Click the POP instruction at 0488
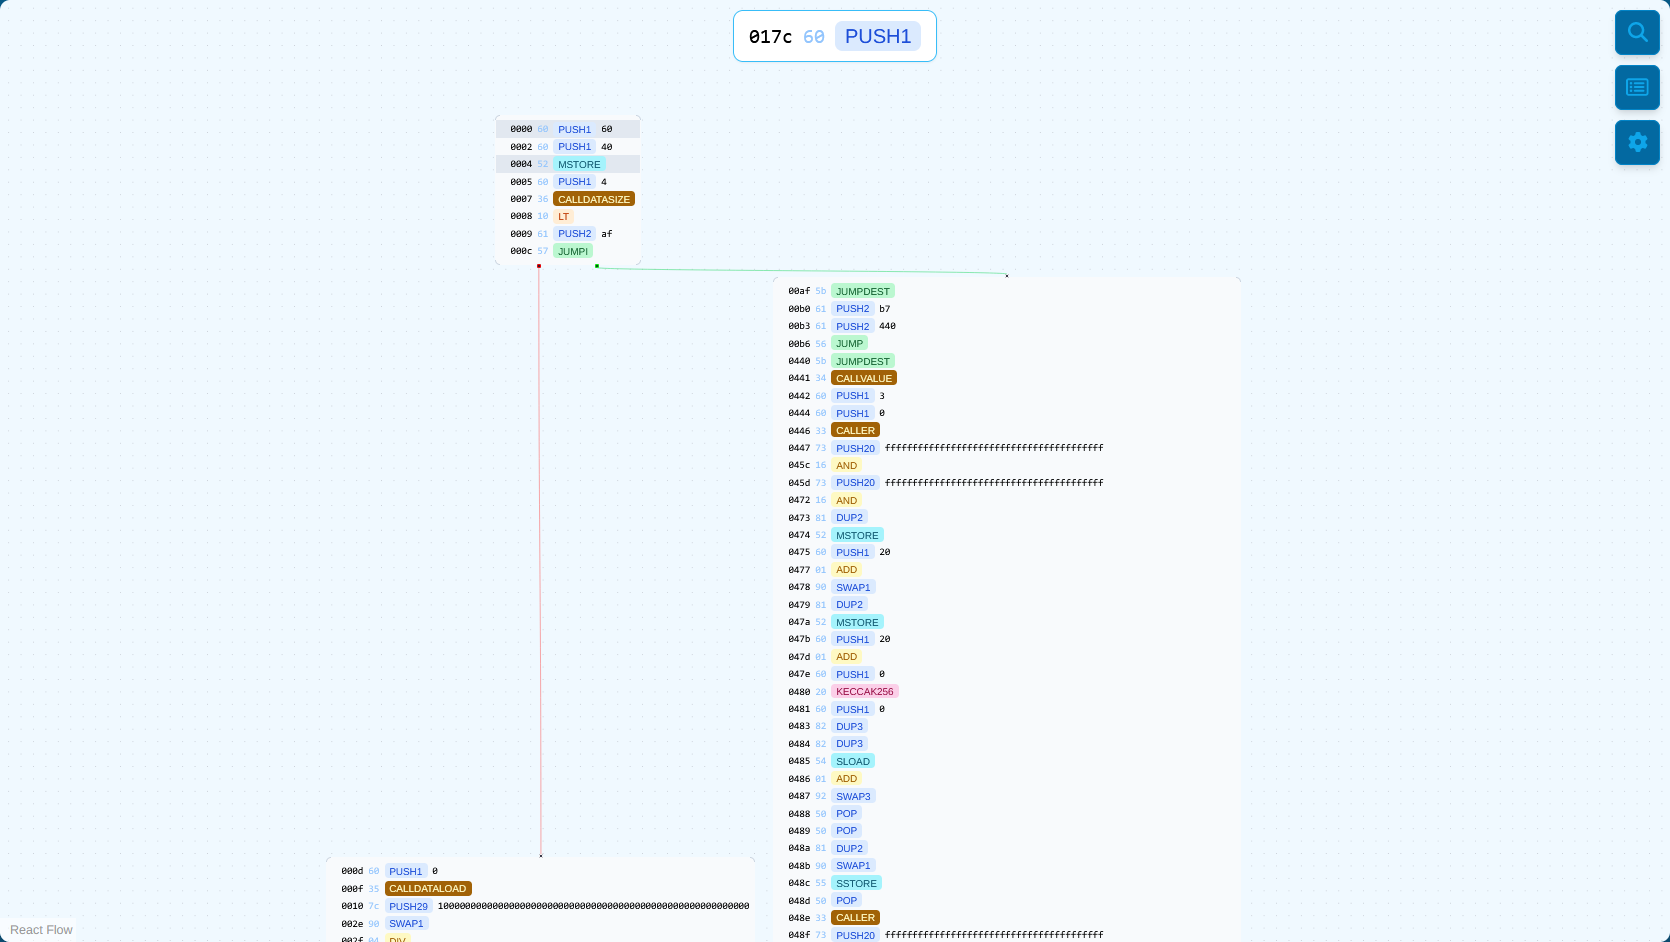The width and height of the screenshot is (1670, 942). point(847,813)
